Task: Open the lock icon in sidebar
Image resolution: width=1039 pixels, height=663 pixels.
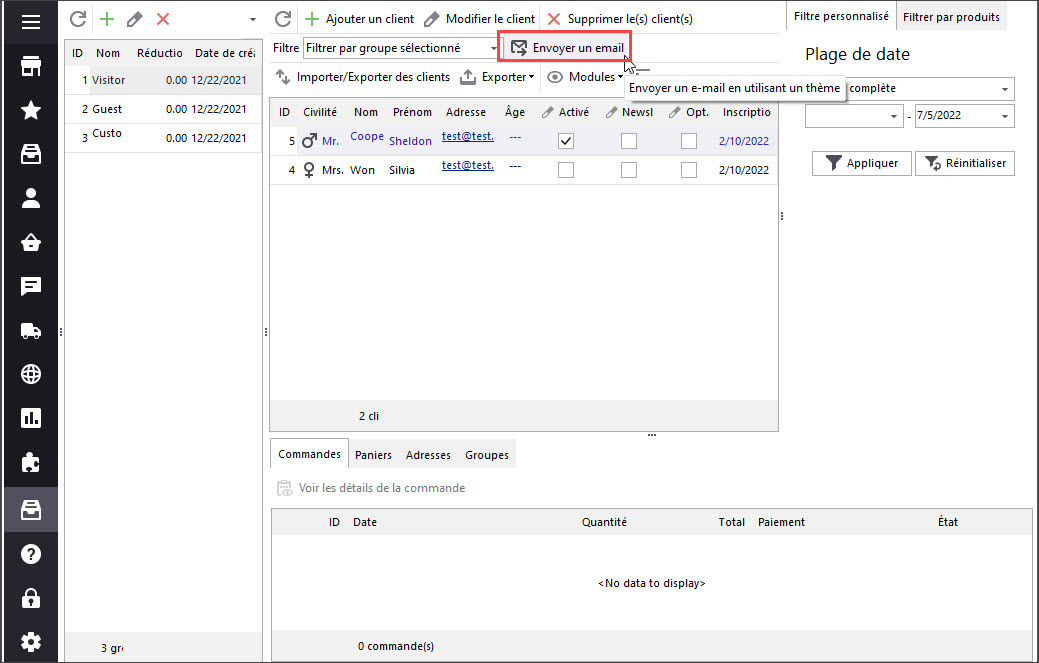Action: click(x=30, y=598)
